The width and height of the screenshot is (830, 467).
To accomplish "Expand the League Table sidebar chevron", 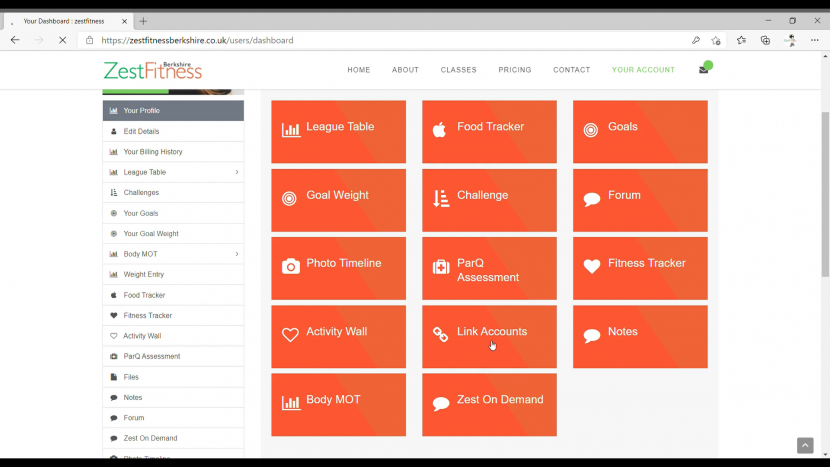I will pos(237,172).
